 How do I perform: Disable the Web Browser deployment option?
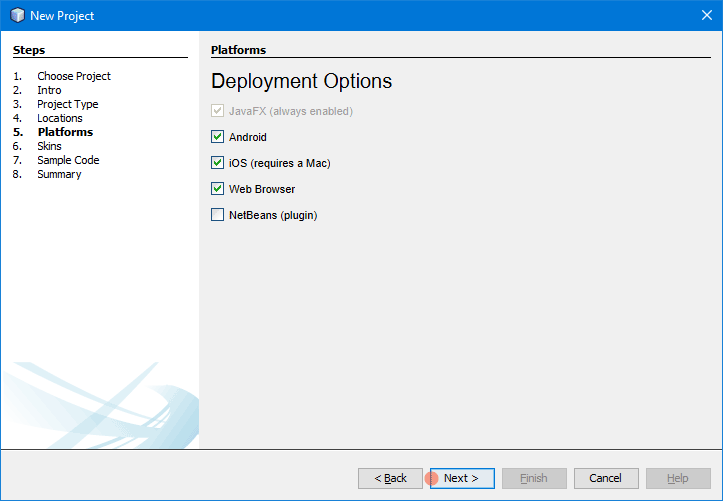pos(217,189)
